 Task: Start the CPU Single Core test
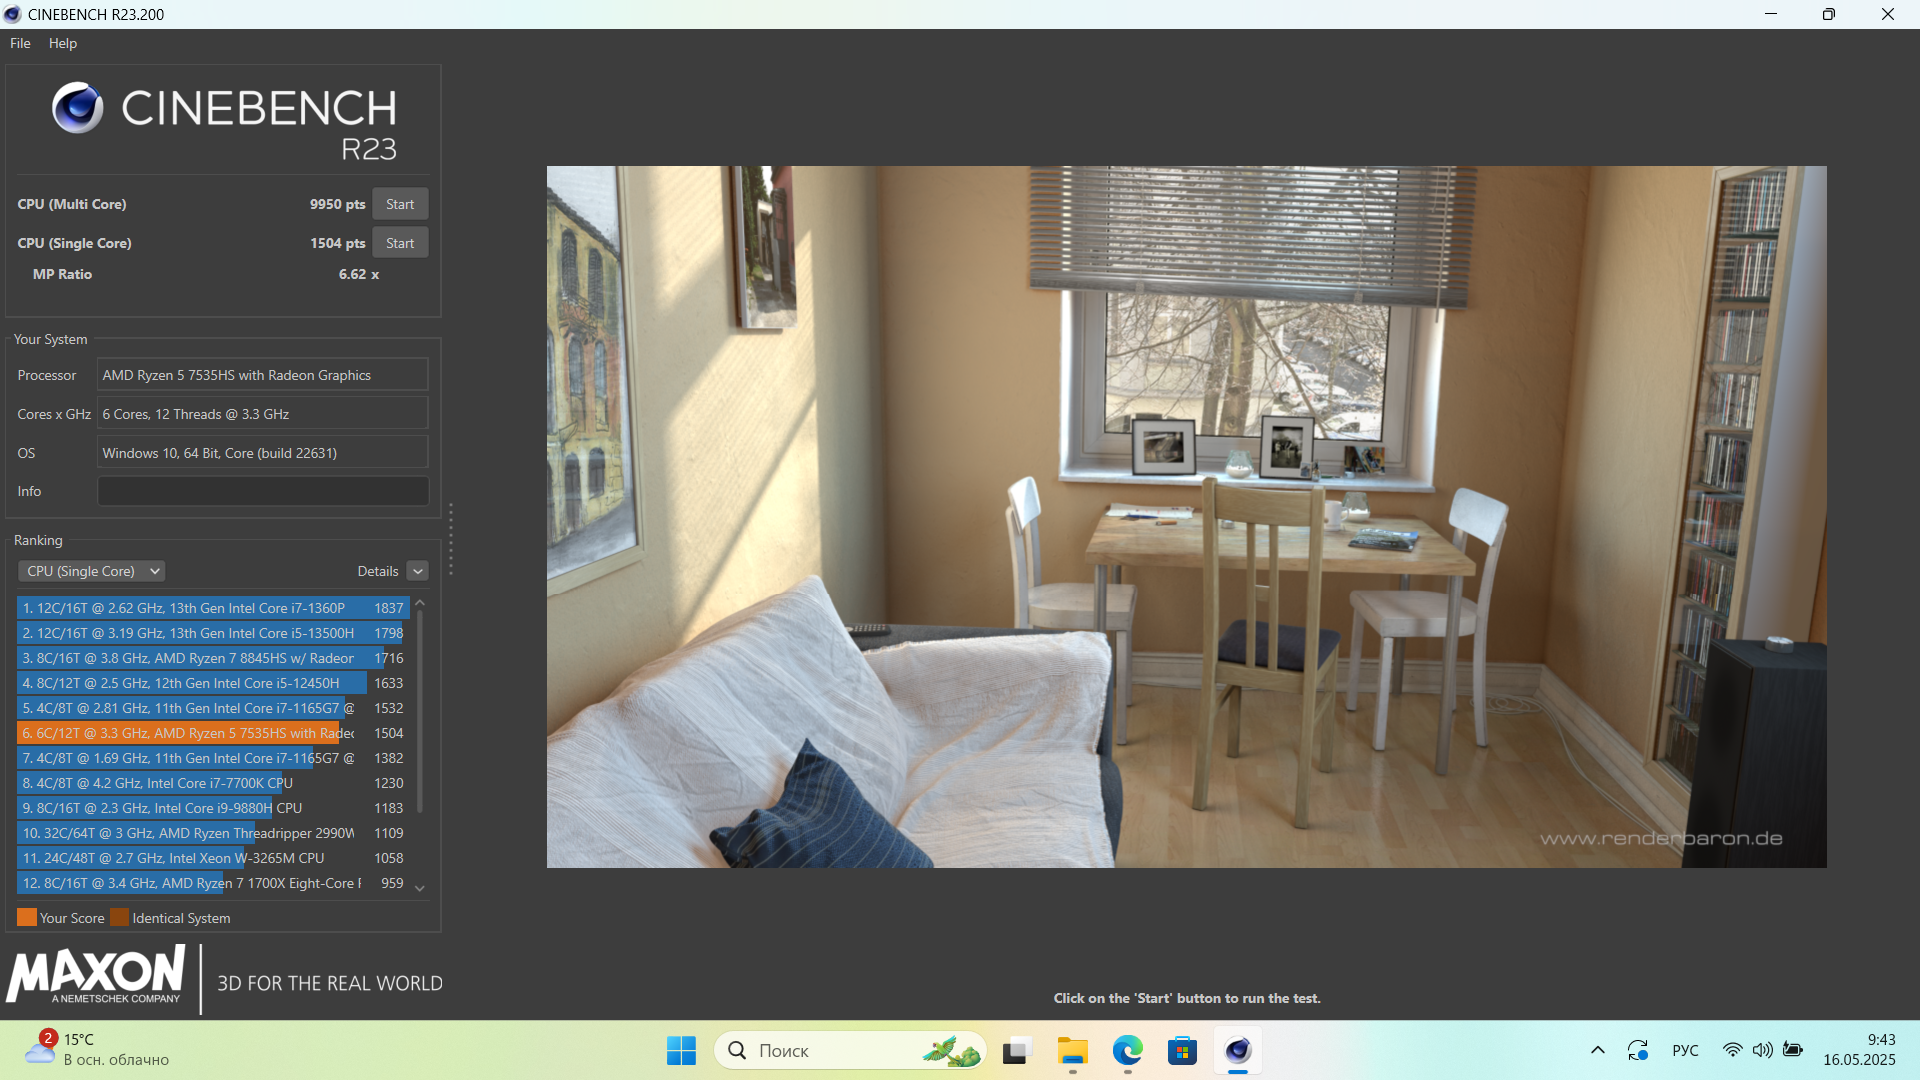tap(400, 243)
